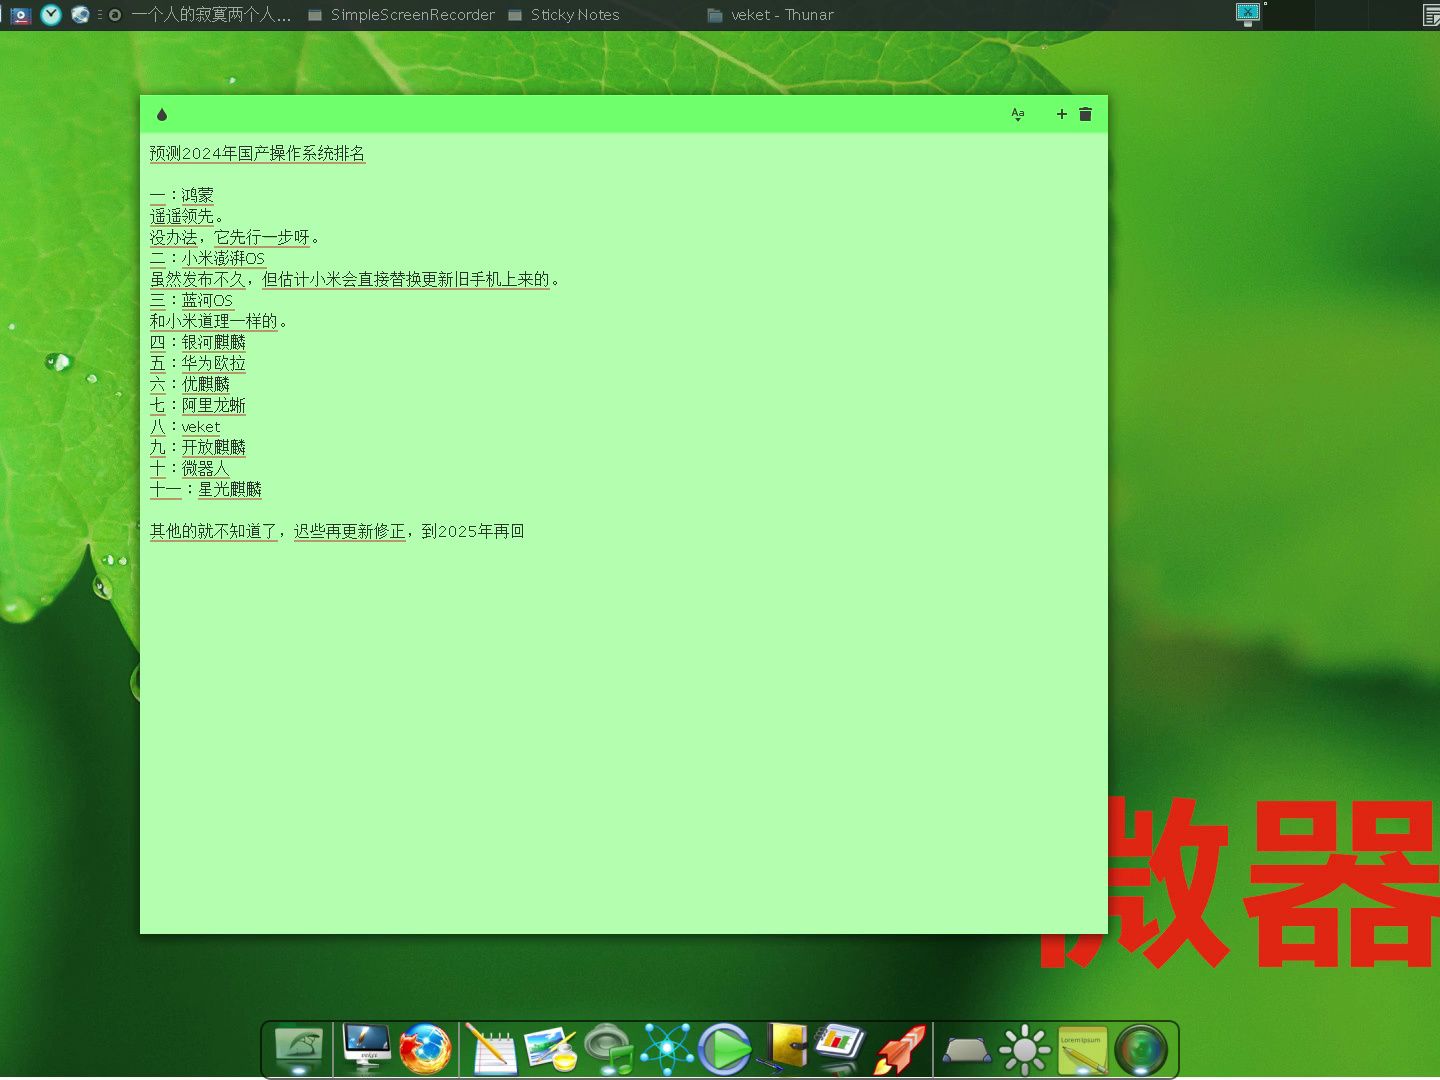
Task: Click the line 三：蓝河OS
Action: pos(191,300)
